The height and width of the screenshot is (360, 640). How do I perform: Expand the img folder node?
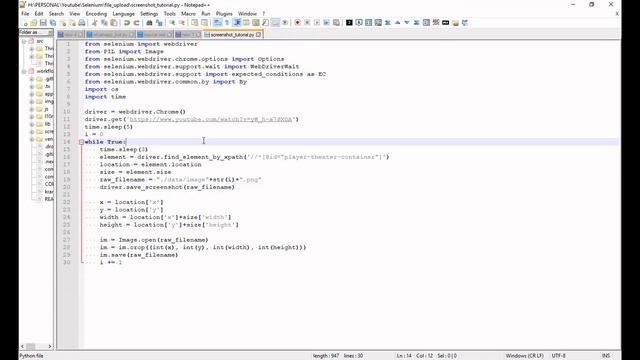(x=31, y=102)
